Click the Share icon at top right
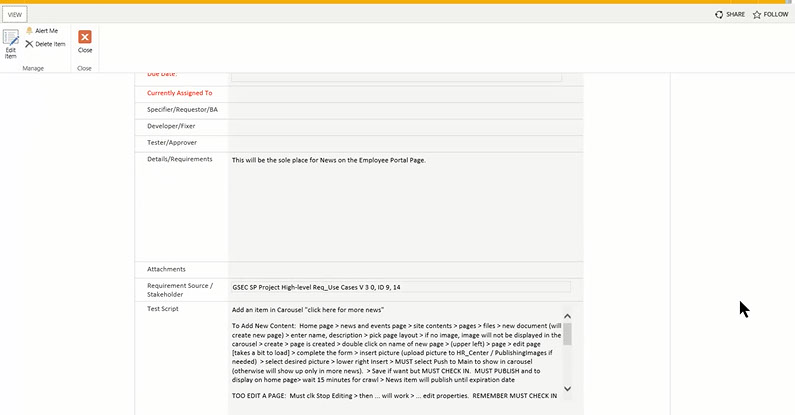 (720, 15)
